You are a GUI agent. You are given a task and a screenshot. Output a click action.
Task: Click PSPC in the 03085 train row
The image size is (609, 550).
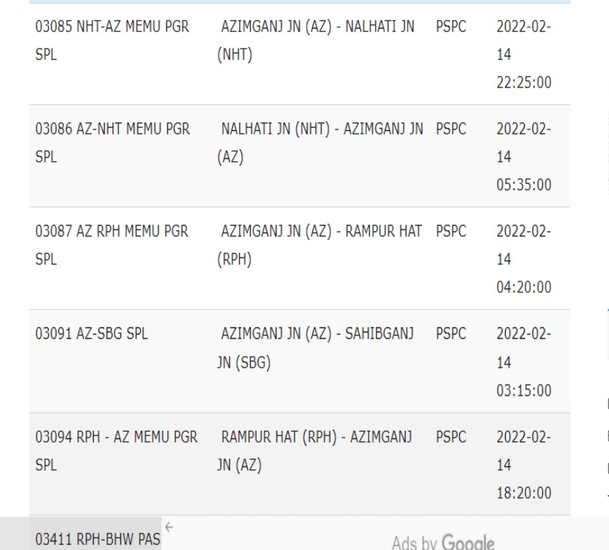(x=451, y=26)
